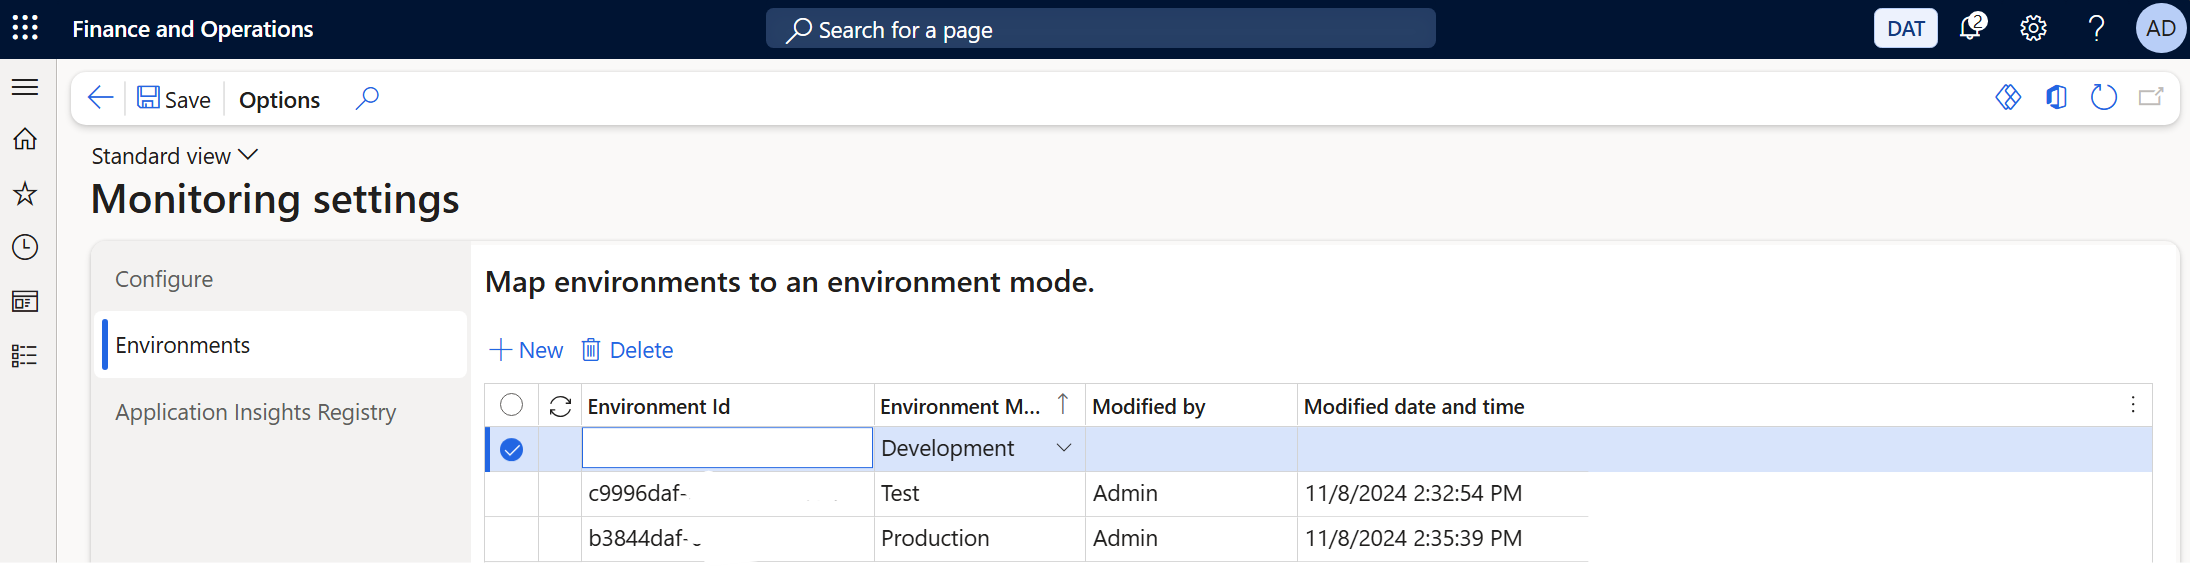The height and width of the screenshot is (567, 2190).
Task: Open the settings gear icon
Action: pos(2033,28)
